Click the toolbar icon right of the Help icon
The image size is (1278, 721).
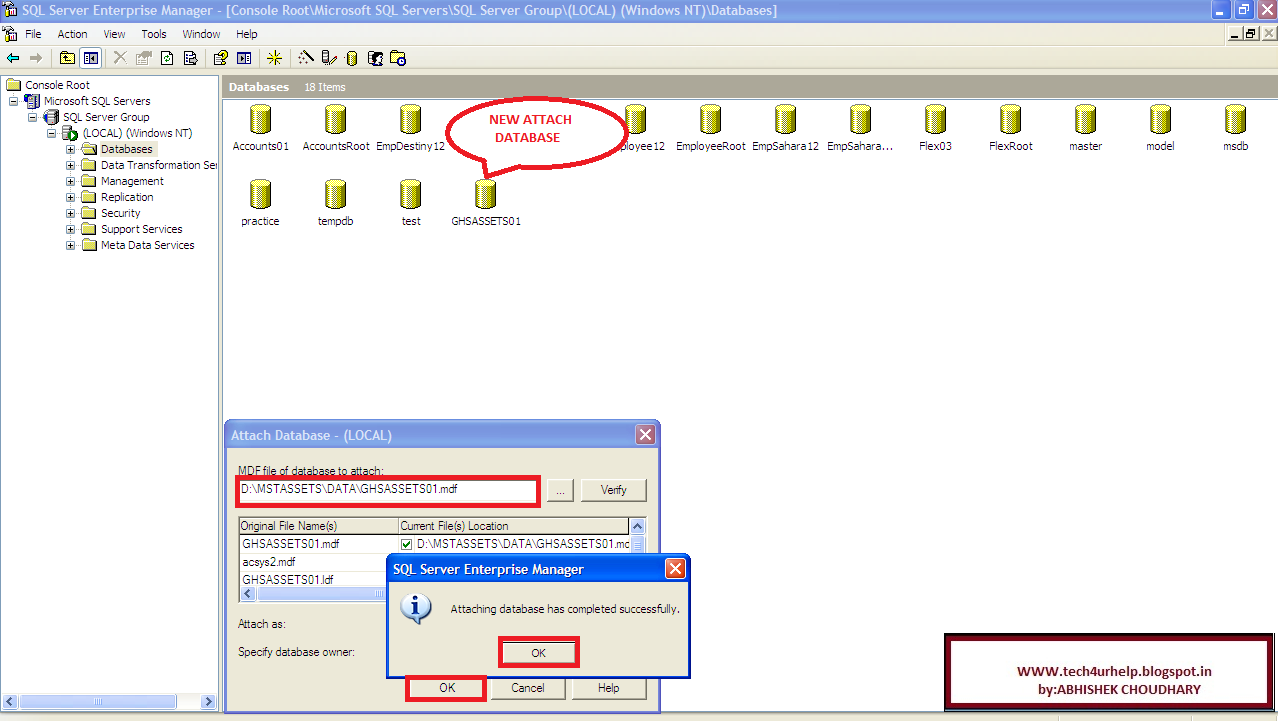[x=244, y=58]
